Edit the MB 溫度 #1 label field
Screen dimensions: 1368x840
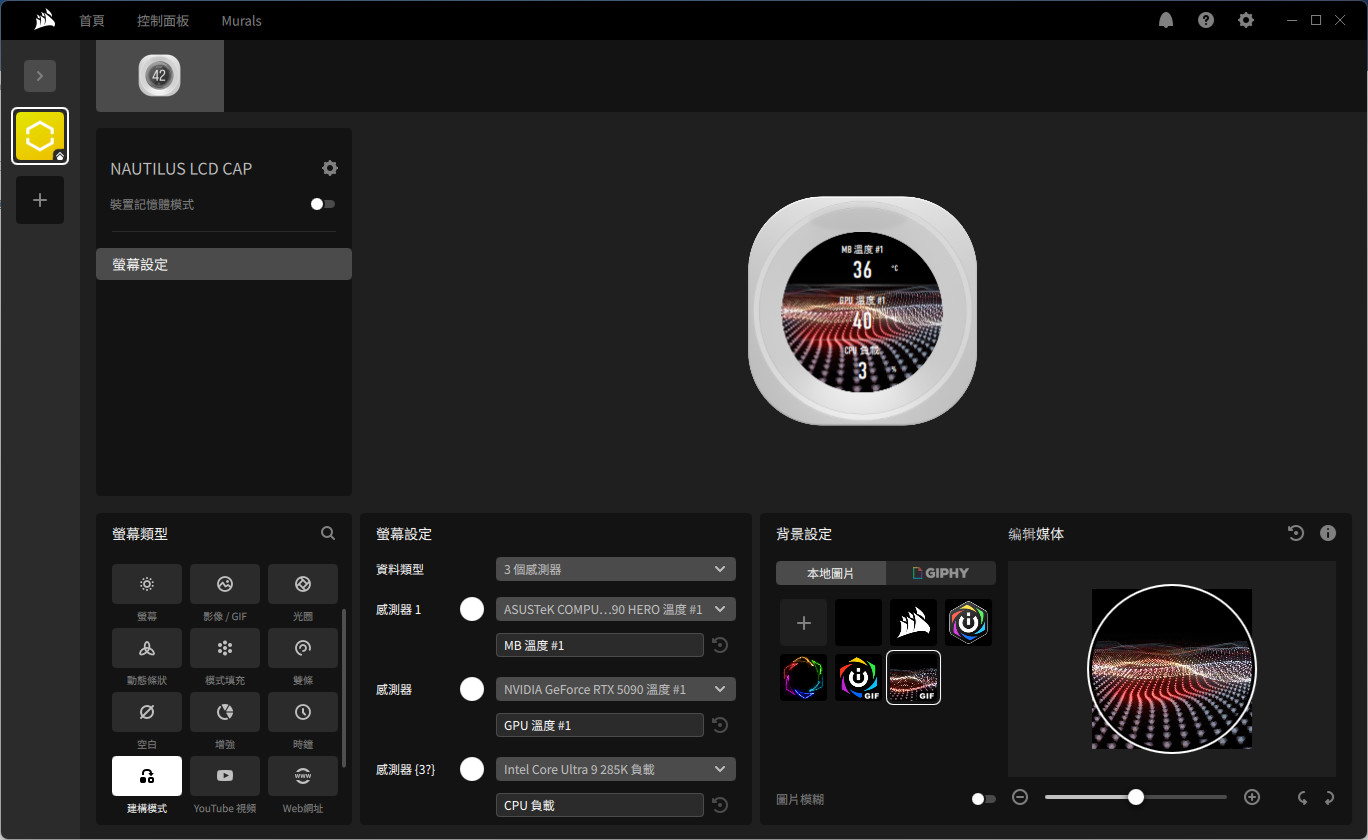600,645
